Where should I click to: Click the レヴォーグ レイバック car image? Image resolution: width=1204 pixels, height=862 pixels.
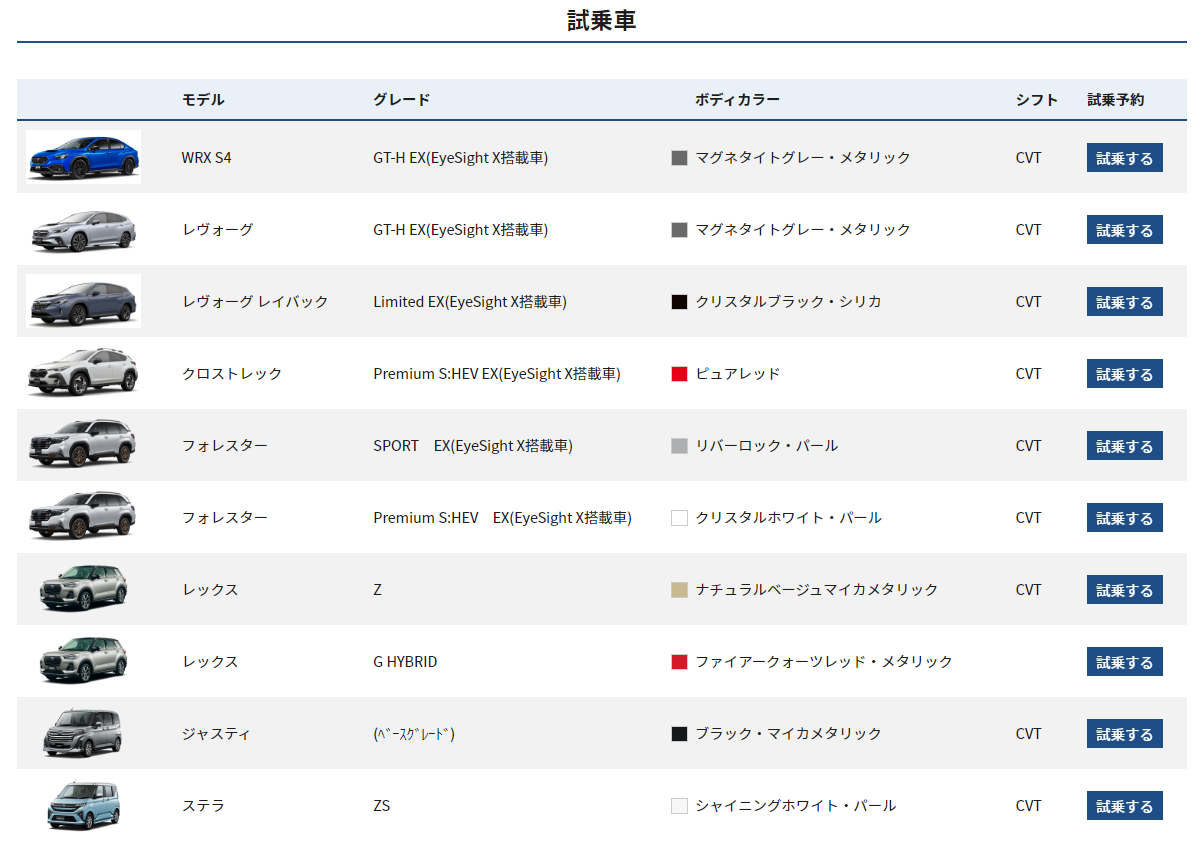point(83,301)
